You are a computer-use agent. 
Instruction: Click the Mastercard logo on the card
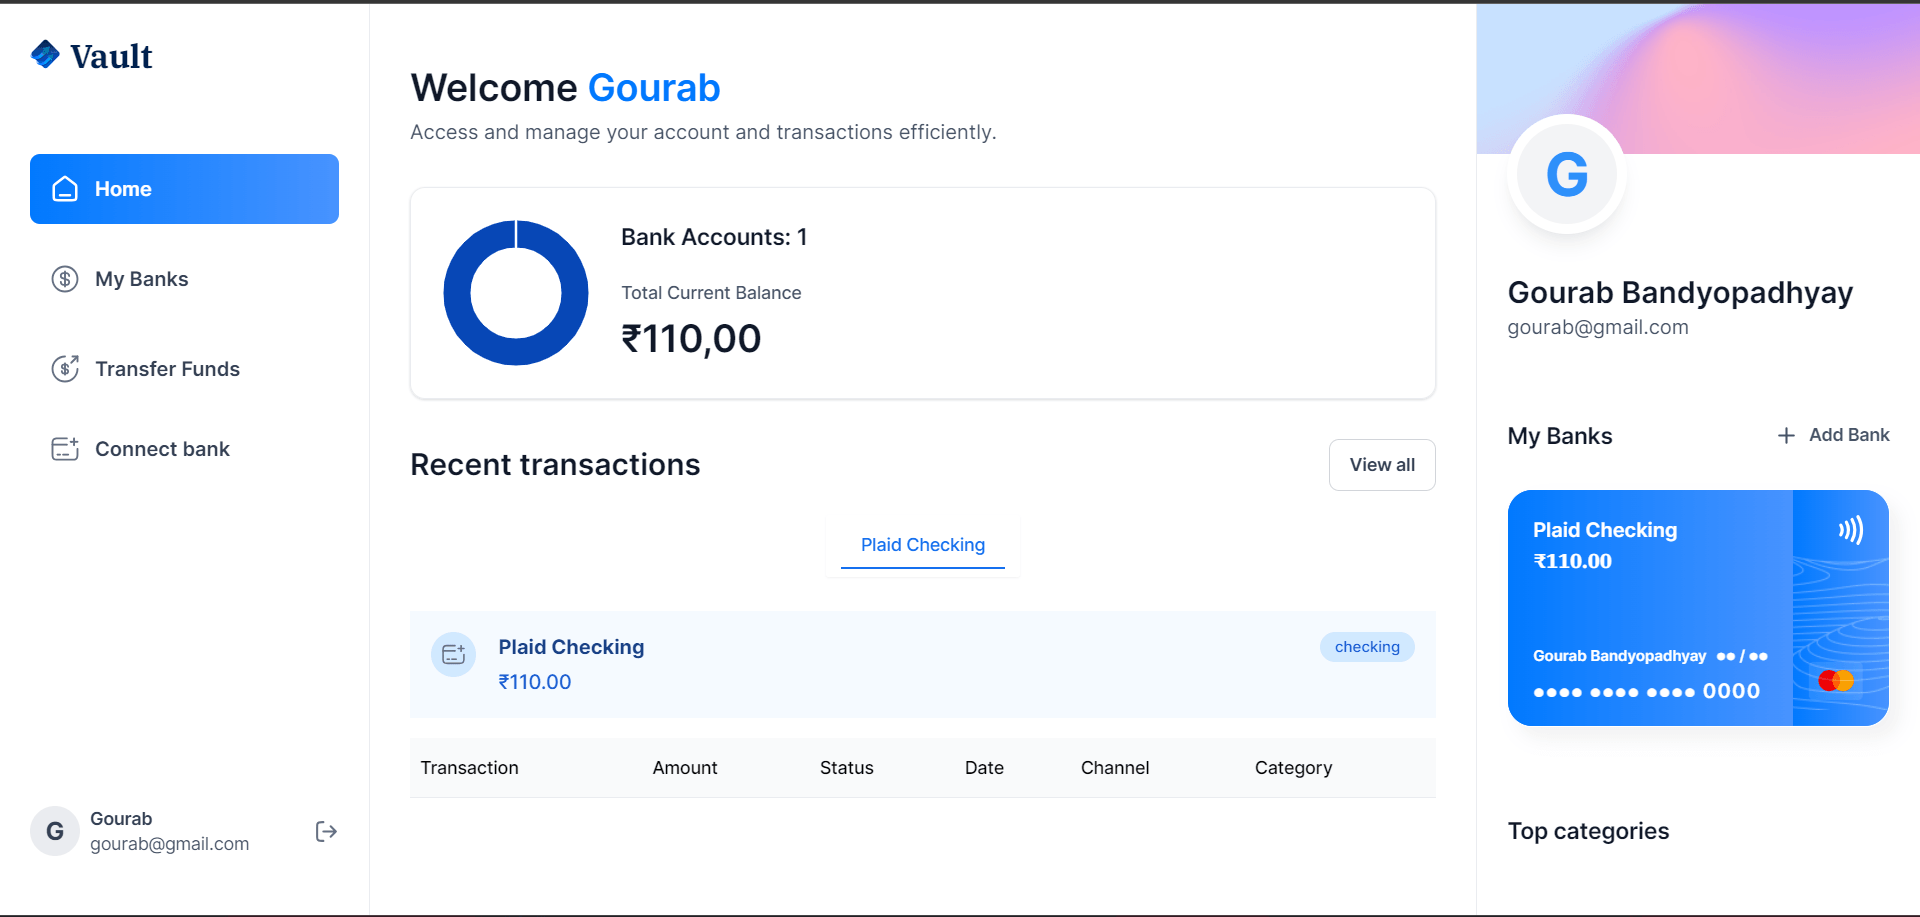tap(1836, 681)
